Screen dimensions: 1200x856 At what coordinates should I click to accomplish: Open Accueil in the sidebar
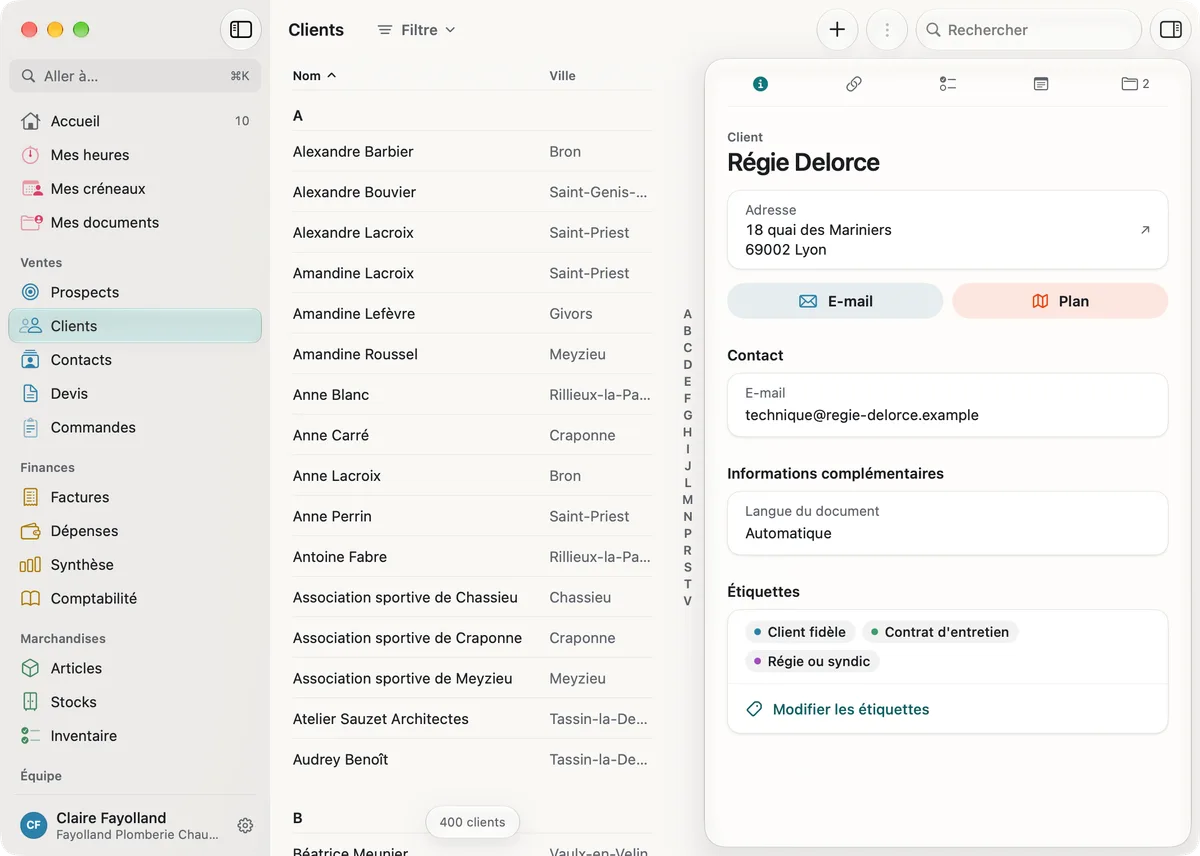tap(135, 121)
